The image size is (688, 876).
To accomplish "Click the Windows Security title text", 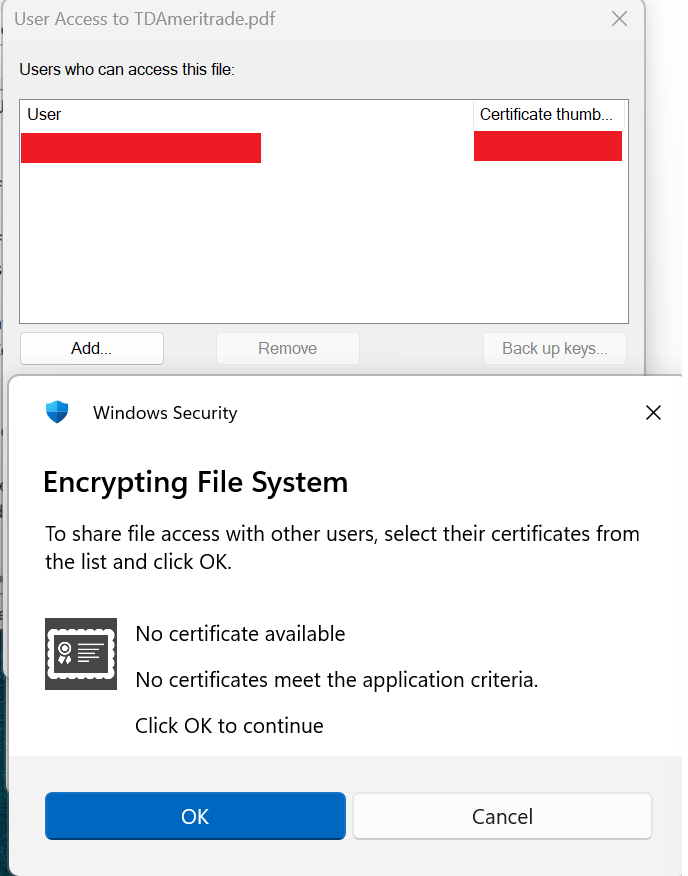I will [x=165, y=413].
